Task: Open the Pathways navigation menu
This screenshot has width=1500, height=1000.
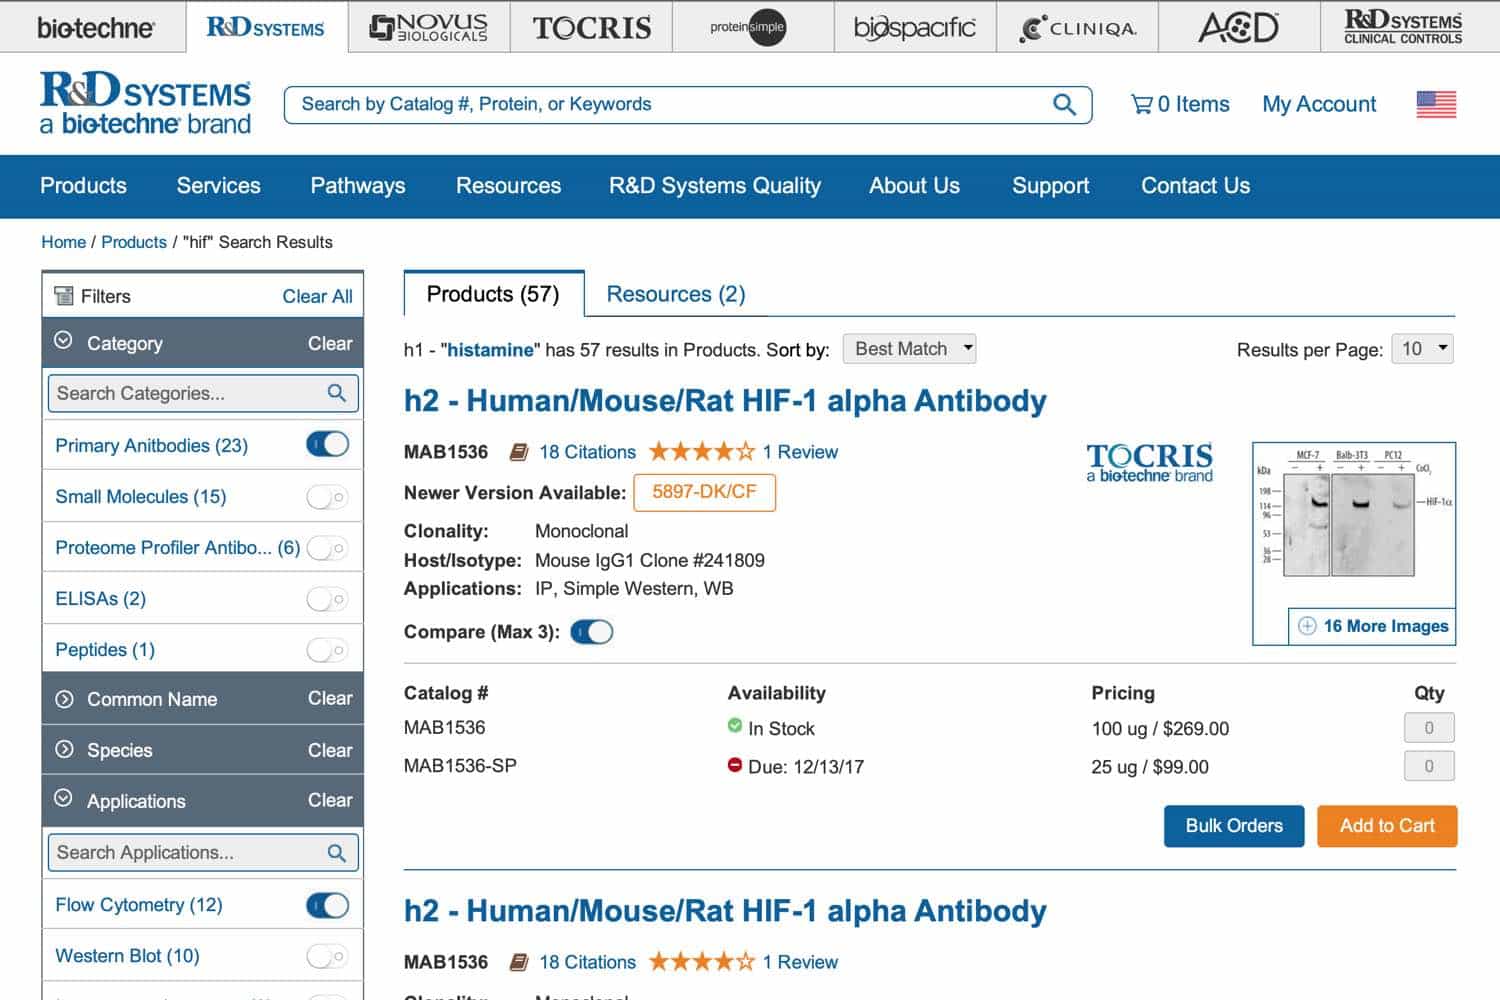Action: 358,186
